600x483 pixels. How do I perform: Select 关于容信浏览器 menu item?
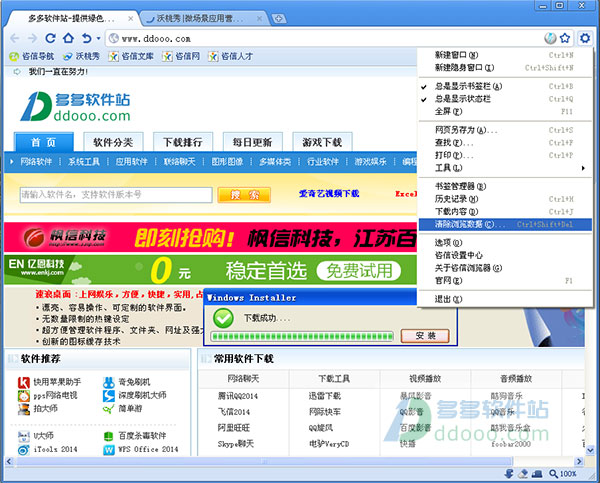tap(505, 268)
